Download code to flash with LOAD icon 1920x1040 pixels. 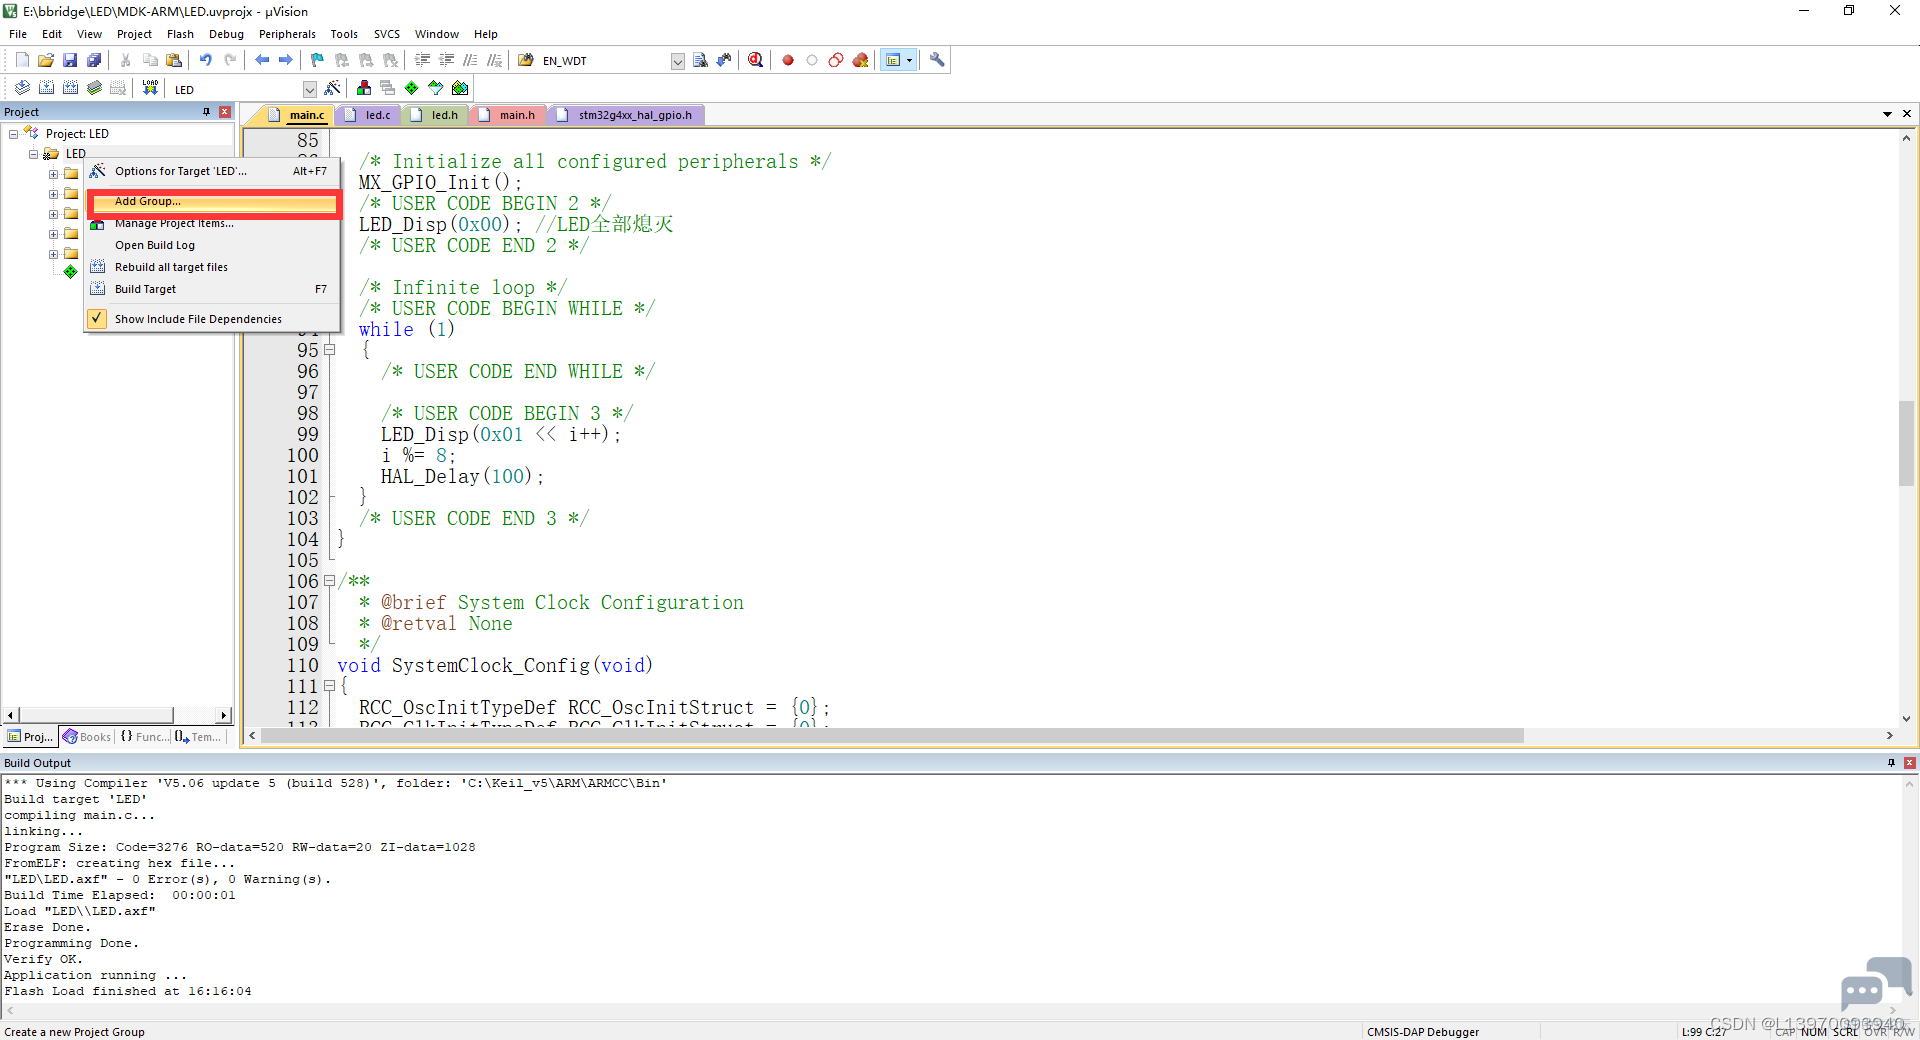pyautogui.click(x=150, y=88)
